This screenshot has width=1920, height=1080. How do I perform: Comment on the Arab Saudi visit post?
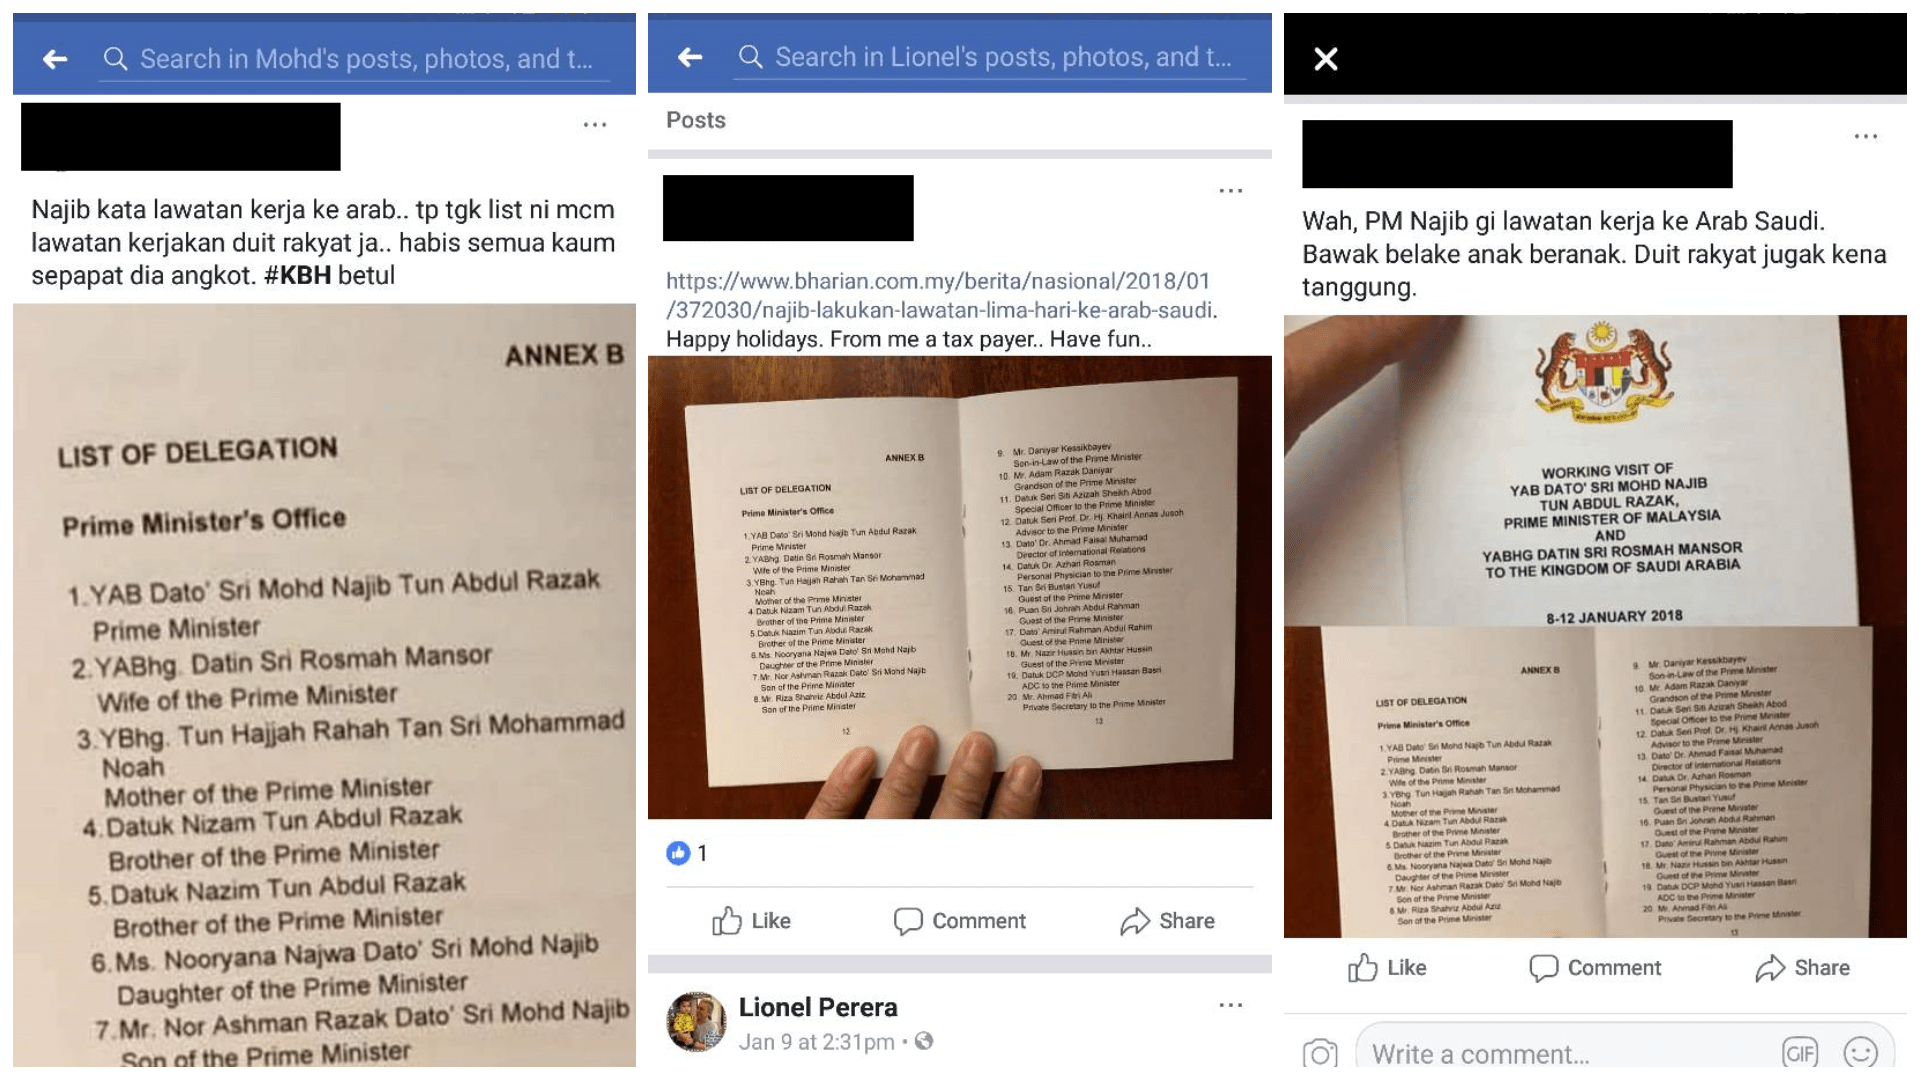pyautogui.click(x=1595, y=968)
